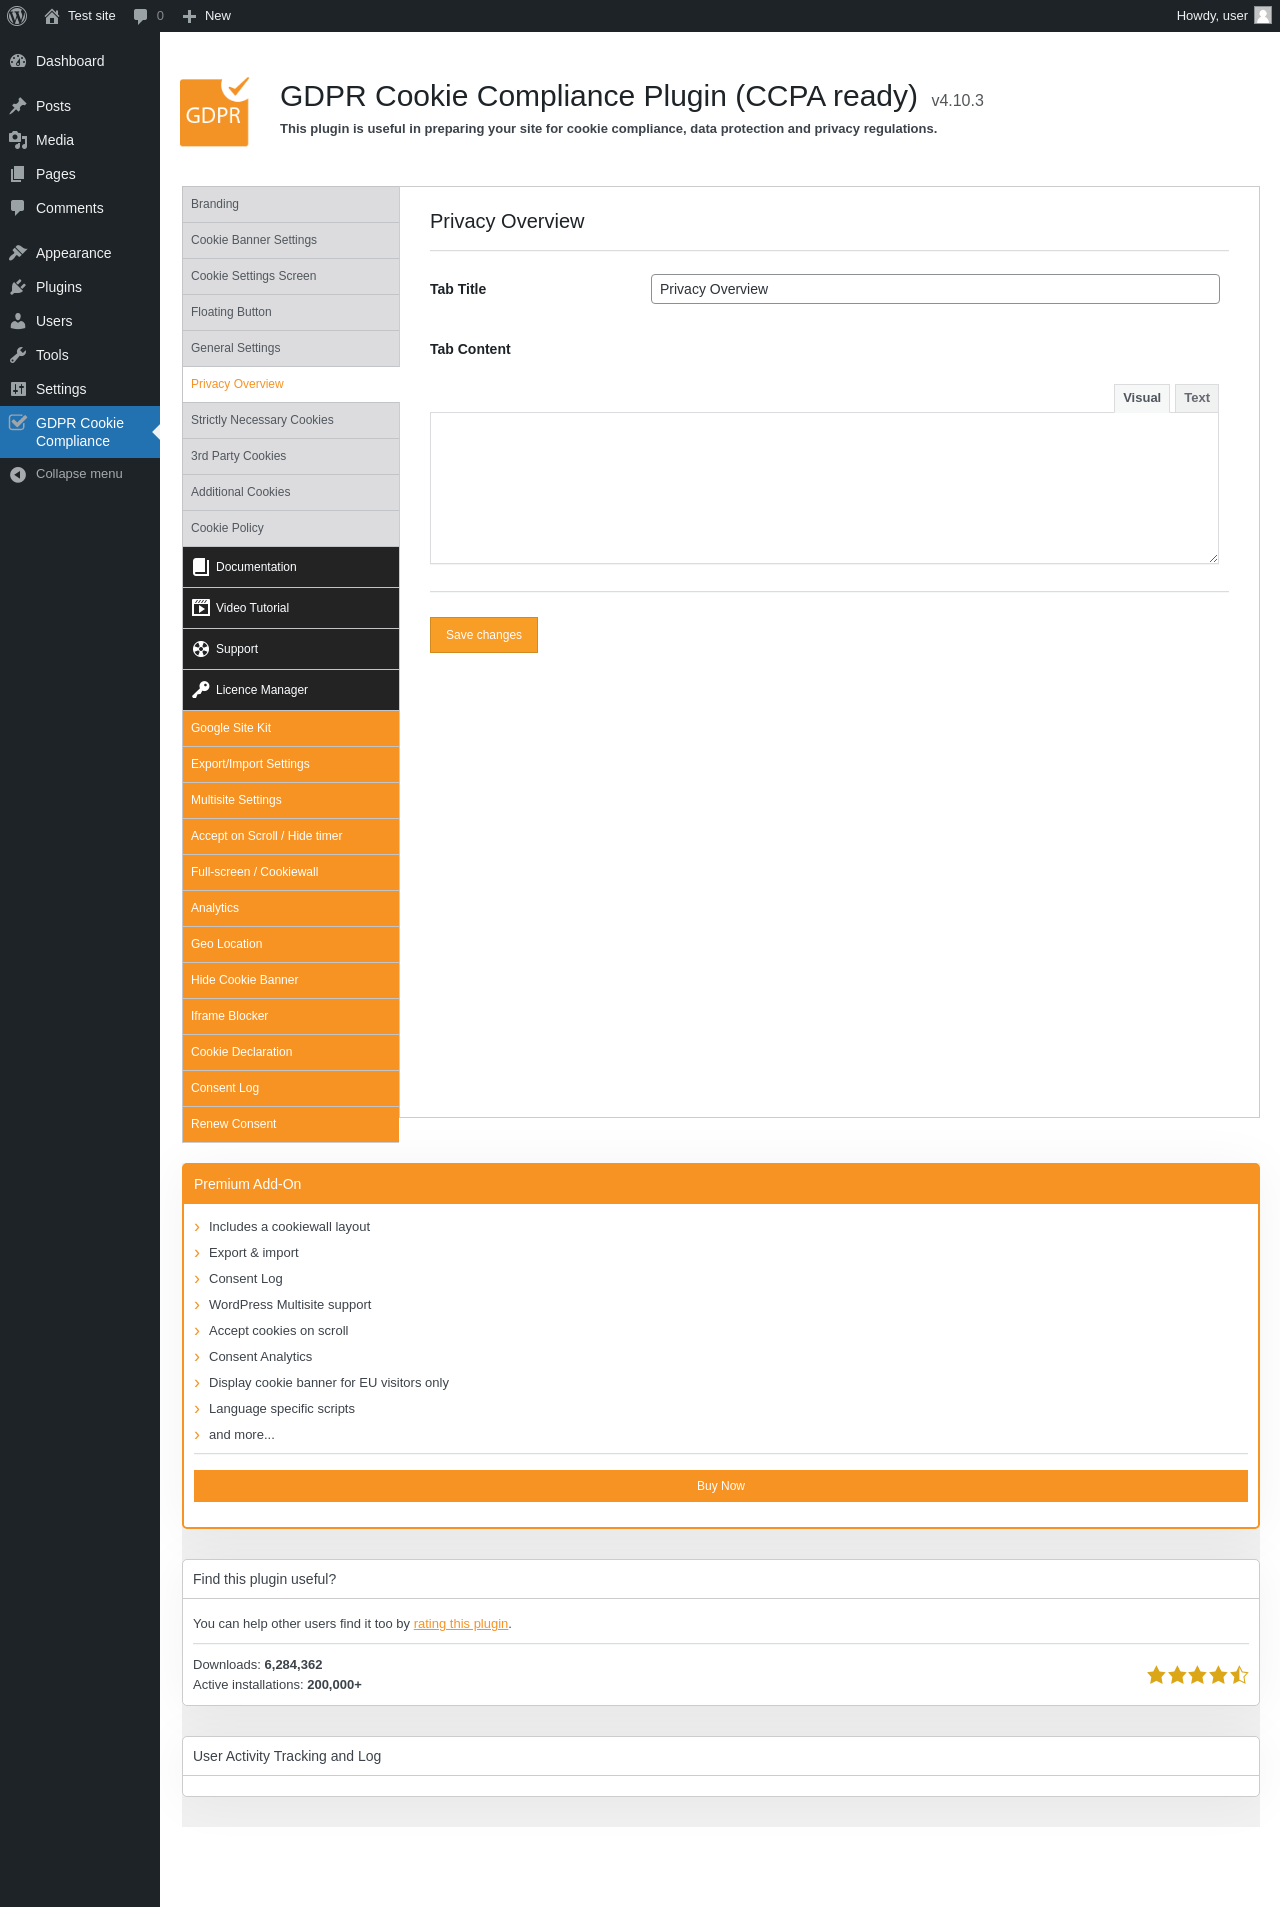Click the Save changes button

pyautogui.click(x=484, y=635)
